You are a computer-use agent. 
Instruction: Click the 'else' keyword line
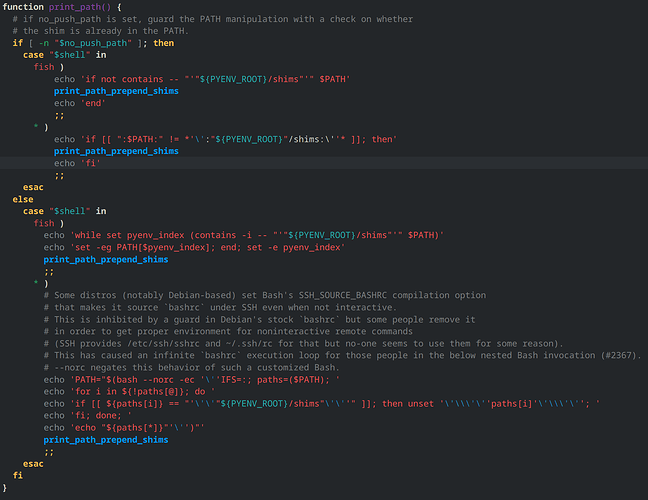click(x=23, y=199)
